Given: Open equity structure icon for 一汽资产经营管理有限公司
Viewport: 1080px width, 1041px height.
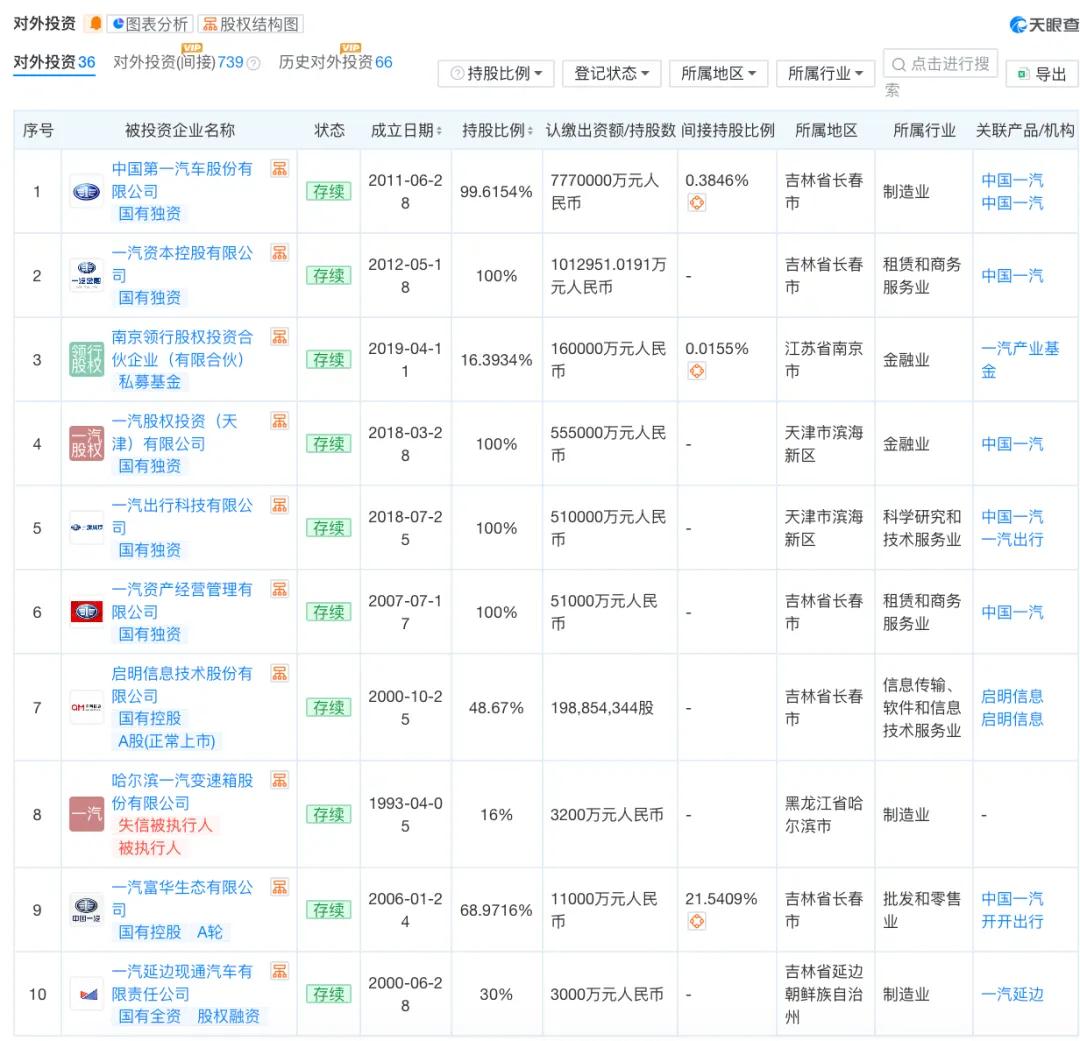Looking at the screenshot, I should click(280, 589).
